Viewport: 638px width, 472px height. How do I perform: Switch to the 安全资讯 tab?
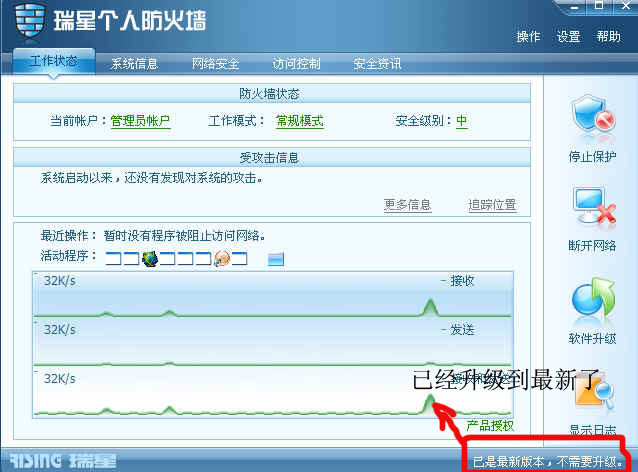point(377,64)
